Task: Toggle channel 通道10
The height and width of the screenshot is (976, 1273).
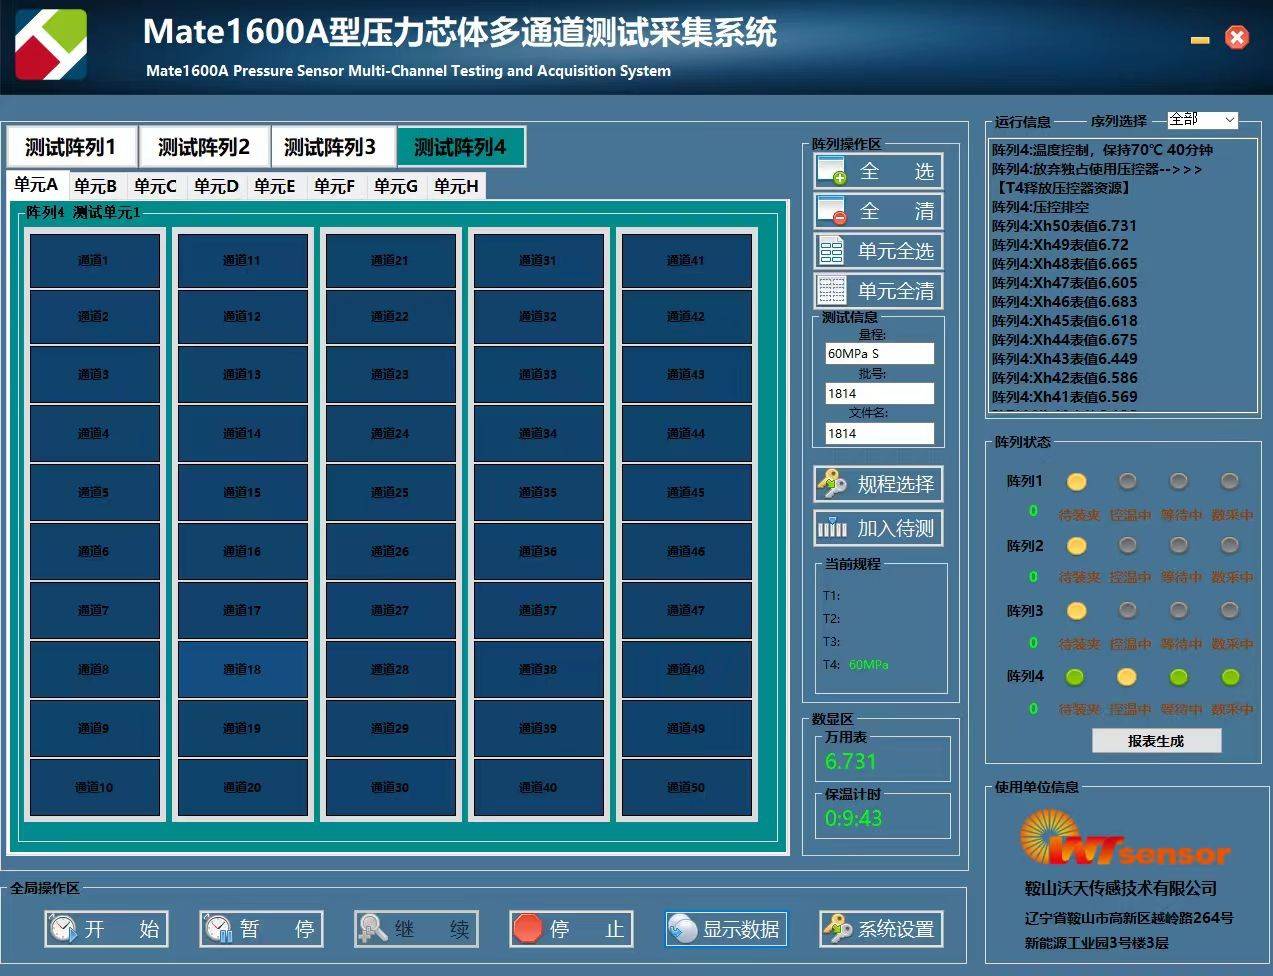Action: 94,787
